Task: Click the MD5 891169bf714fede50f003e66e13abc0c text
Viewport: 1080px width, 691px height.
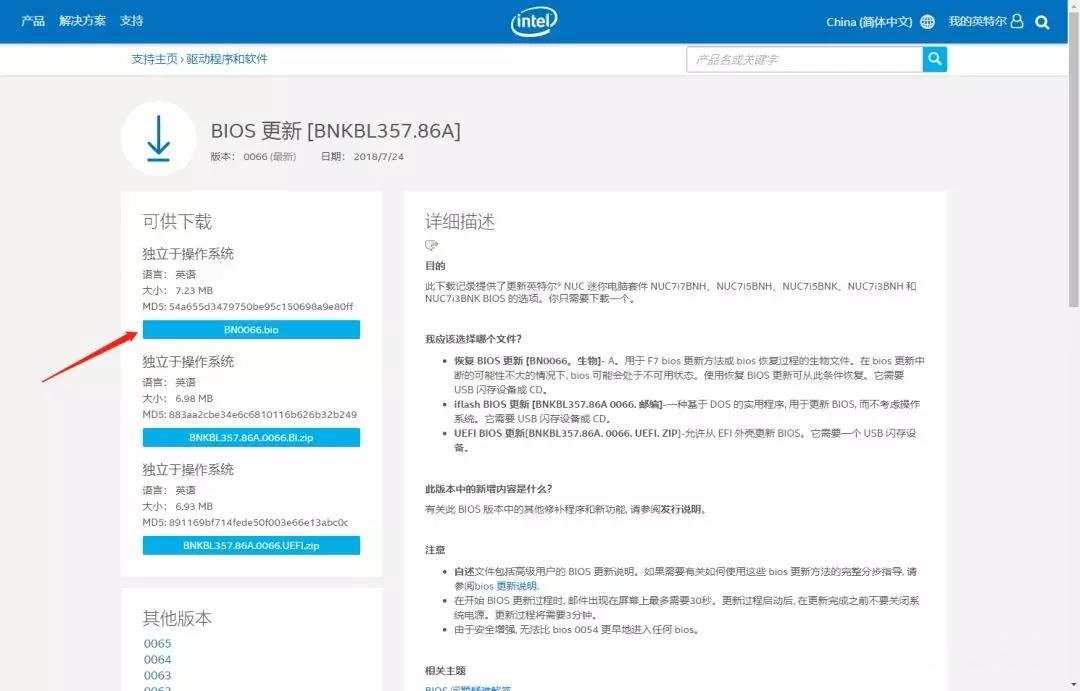Action: point(246,523)
